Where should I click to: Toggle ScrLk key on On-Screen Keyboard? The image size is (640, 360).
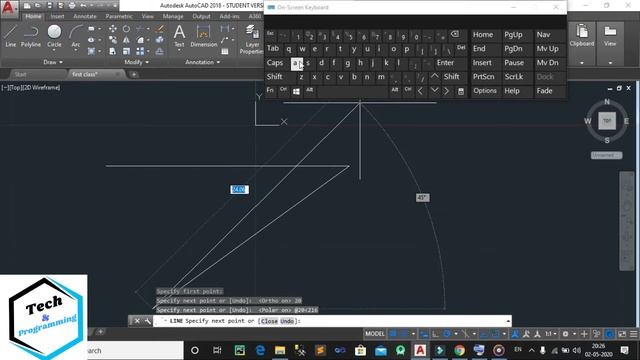pos(513,77)
